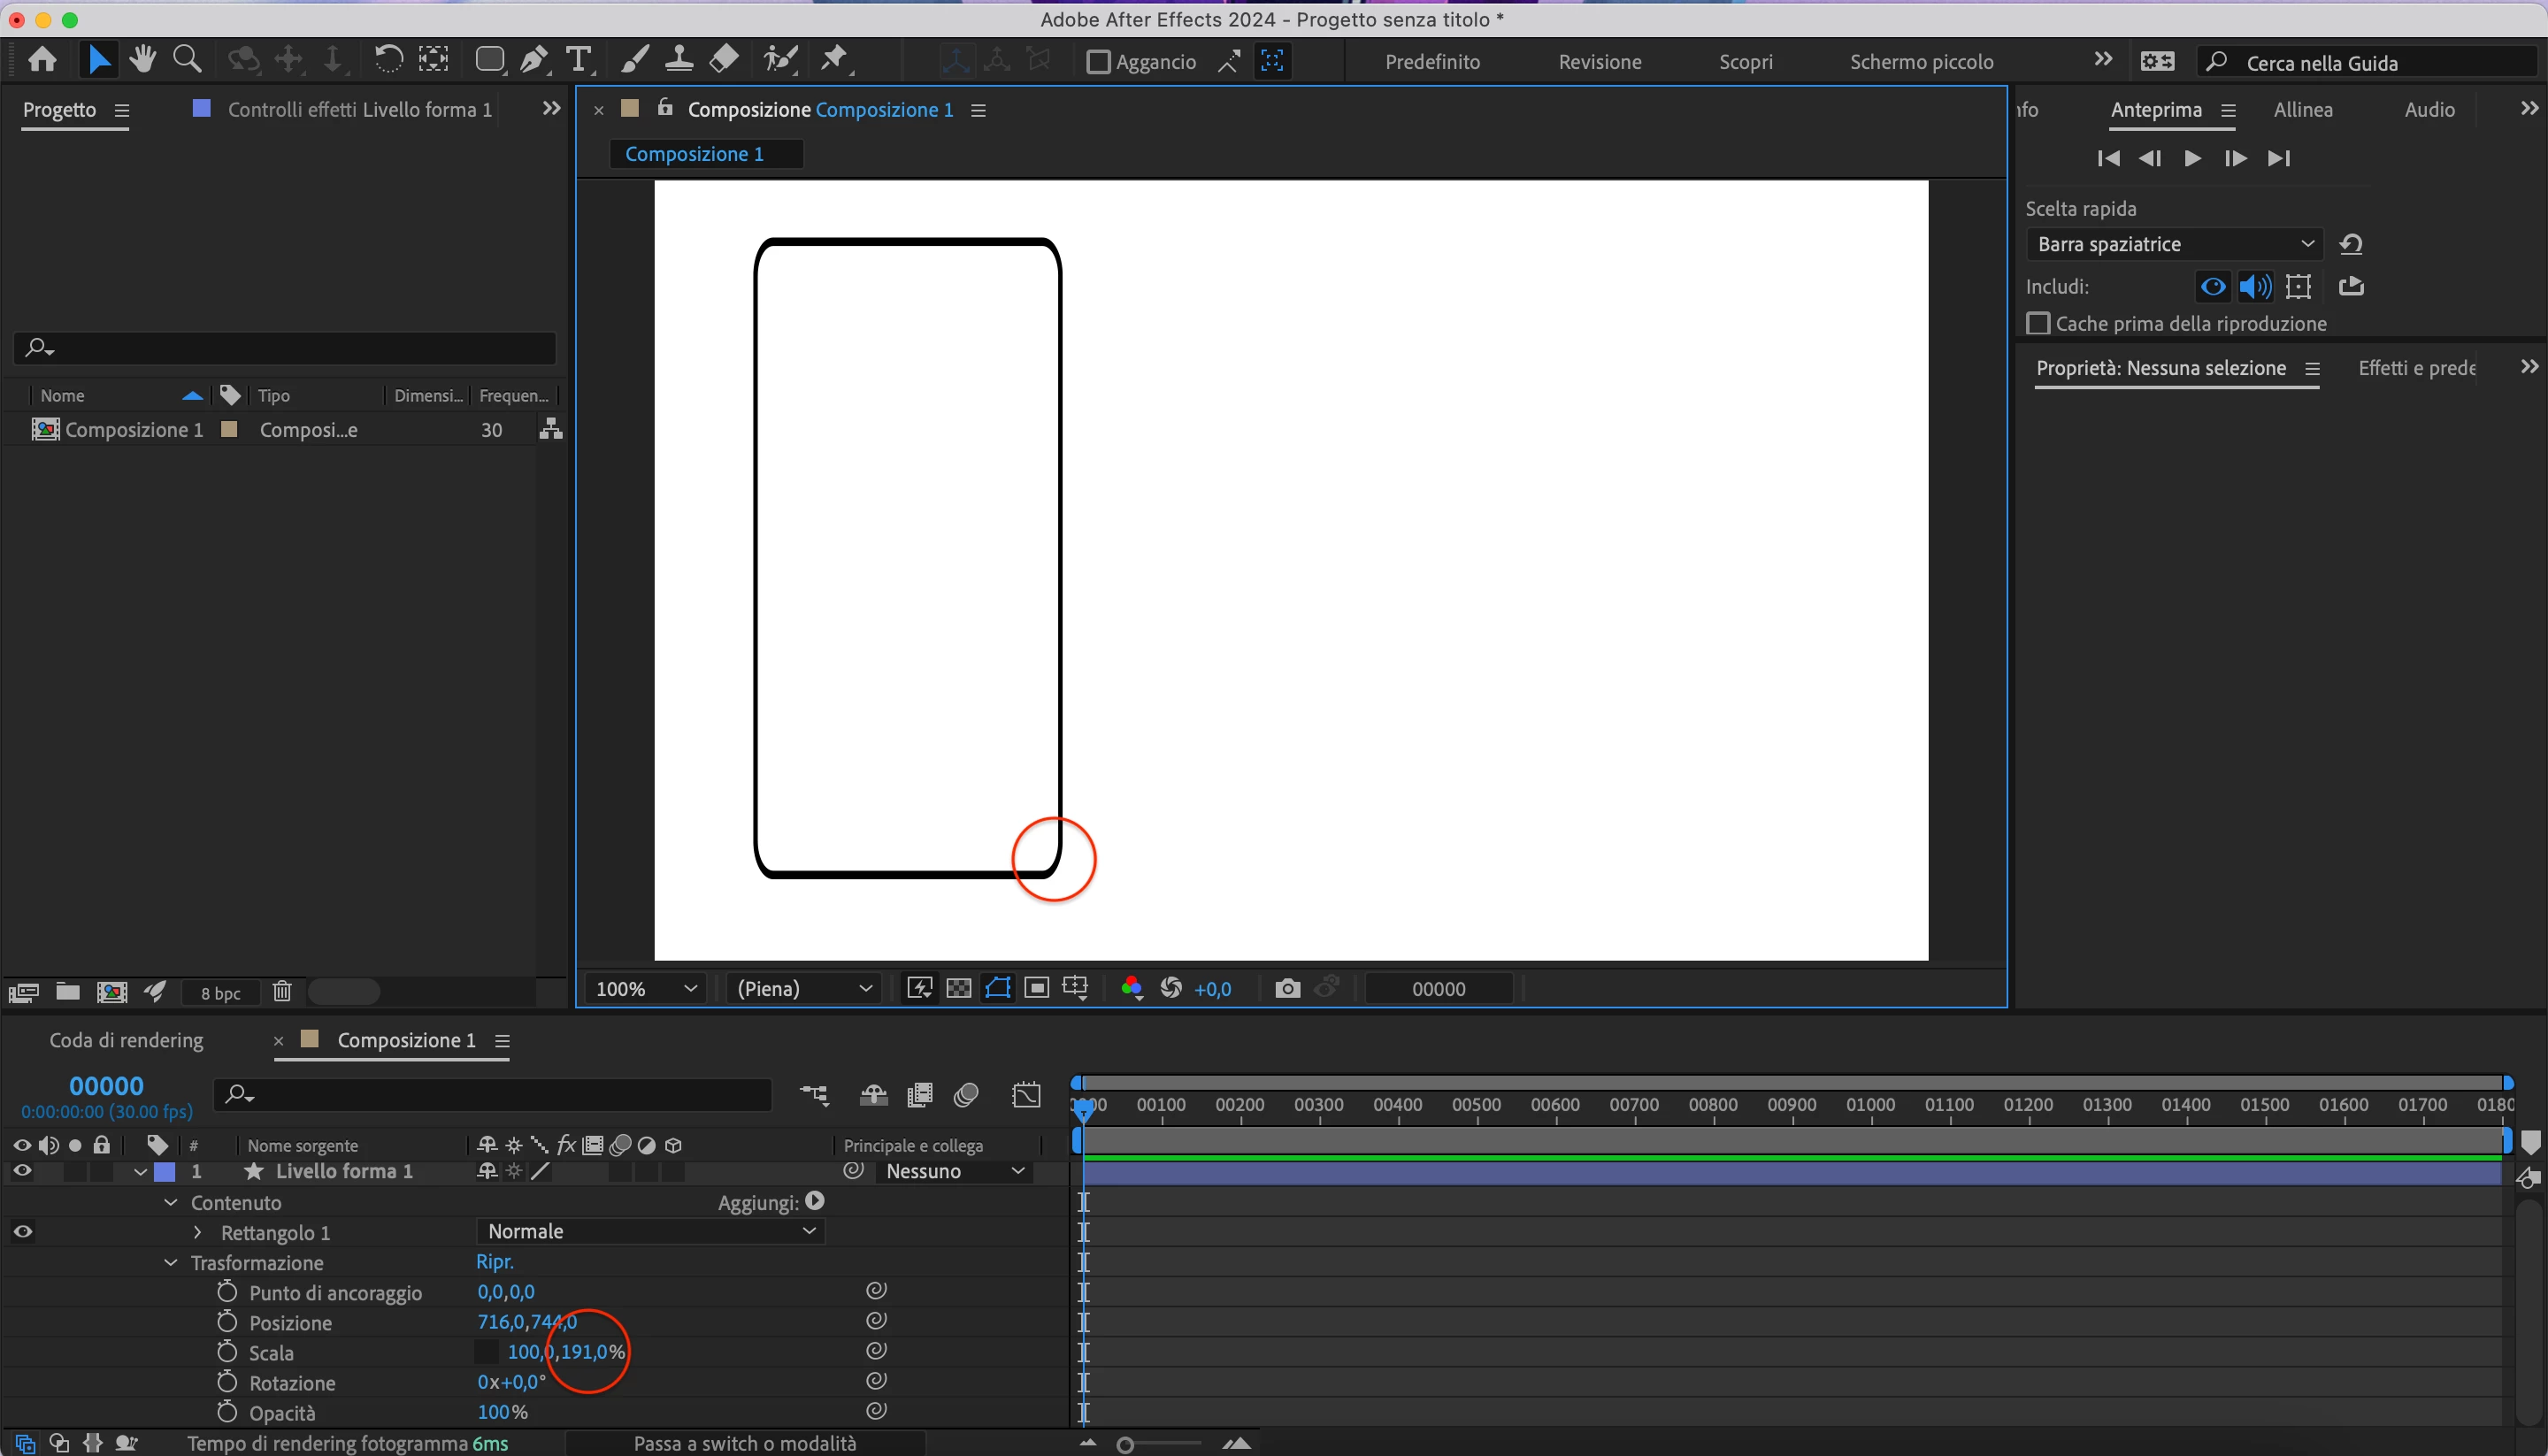Click Ripr. reset transform link
Screen dimensions: 2548x1456
click(x=495, y=1262)
